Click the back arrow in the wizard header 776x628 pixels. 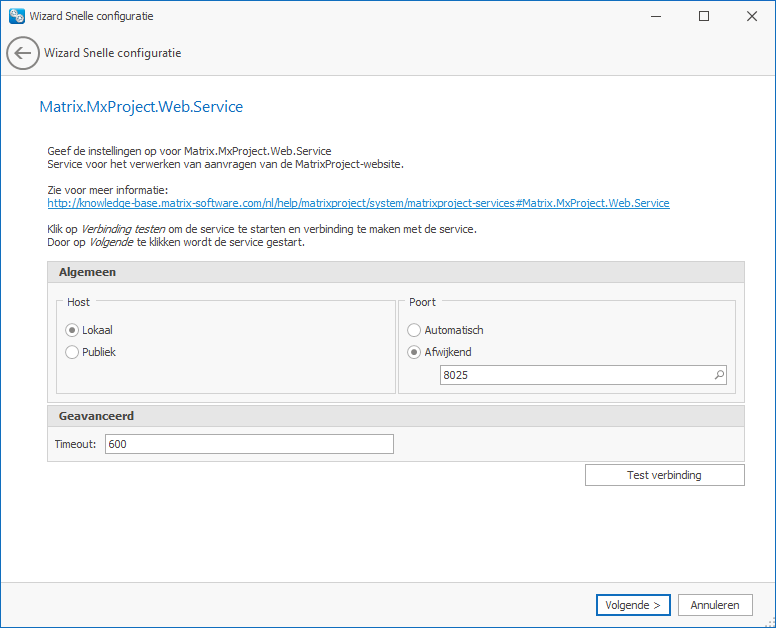23,53
